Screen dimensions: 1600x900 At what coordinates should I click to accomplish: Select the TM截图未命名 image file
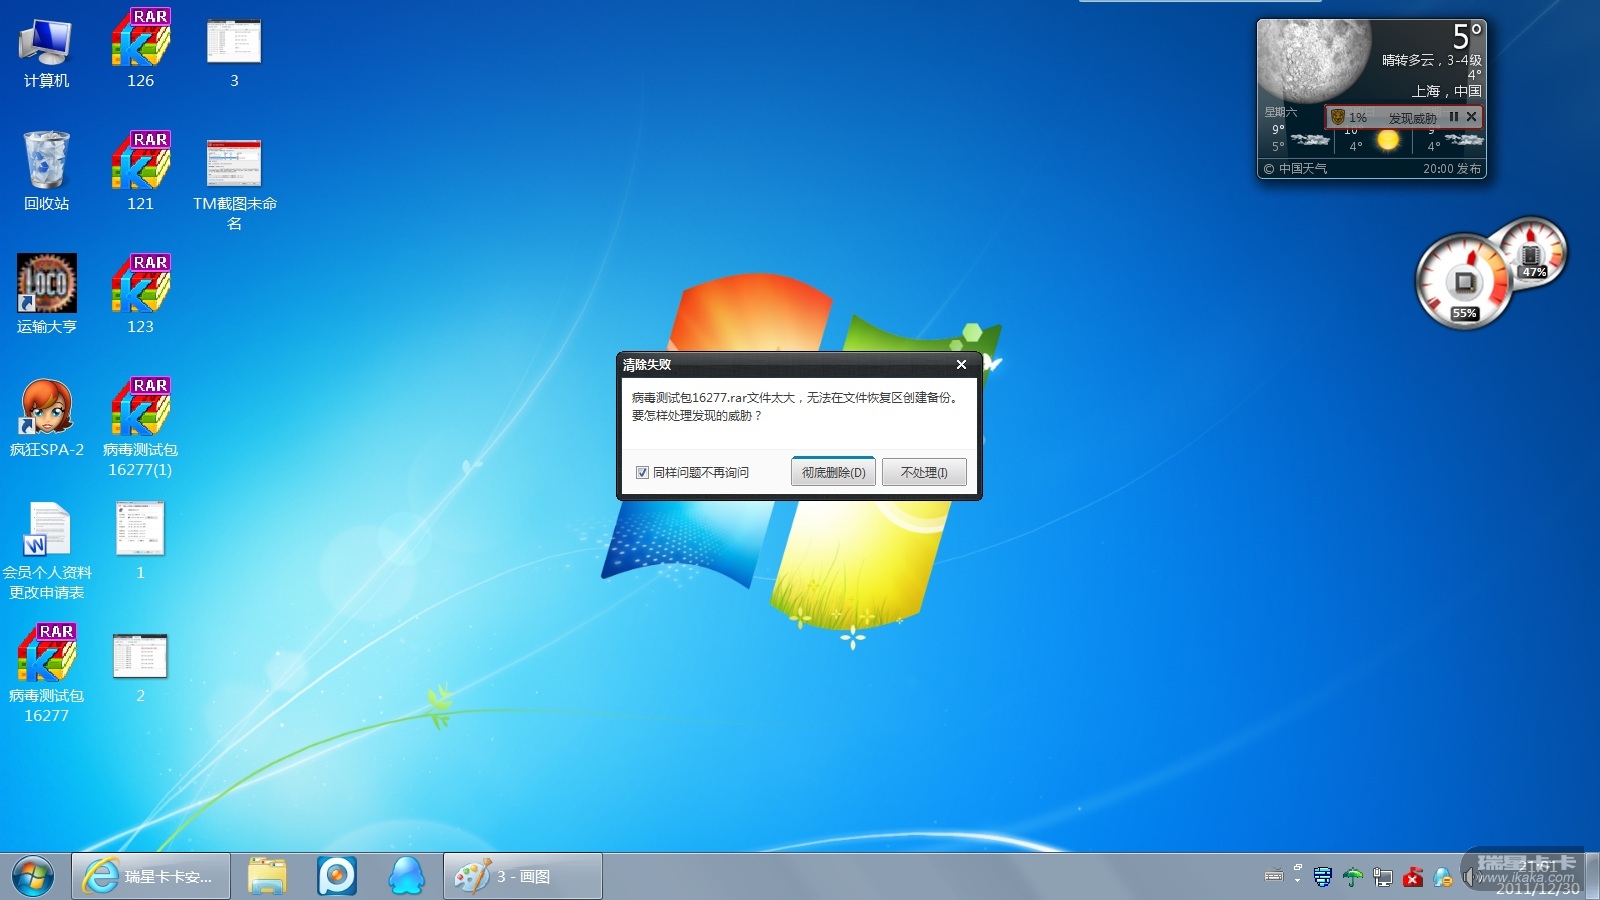[234, 183]
